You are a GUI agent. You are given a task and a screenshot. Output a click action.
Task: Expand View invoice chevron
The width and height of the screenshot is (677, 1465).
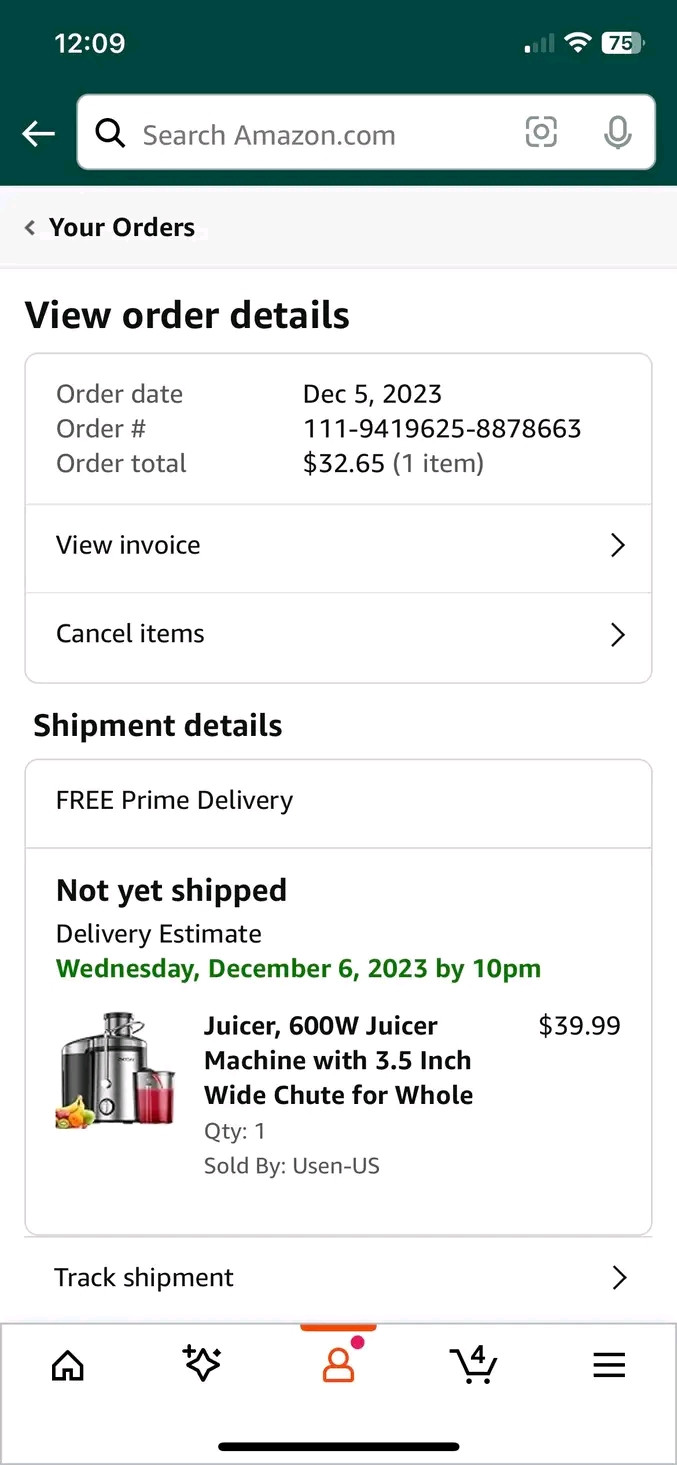(x=618, y=545)
